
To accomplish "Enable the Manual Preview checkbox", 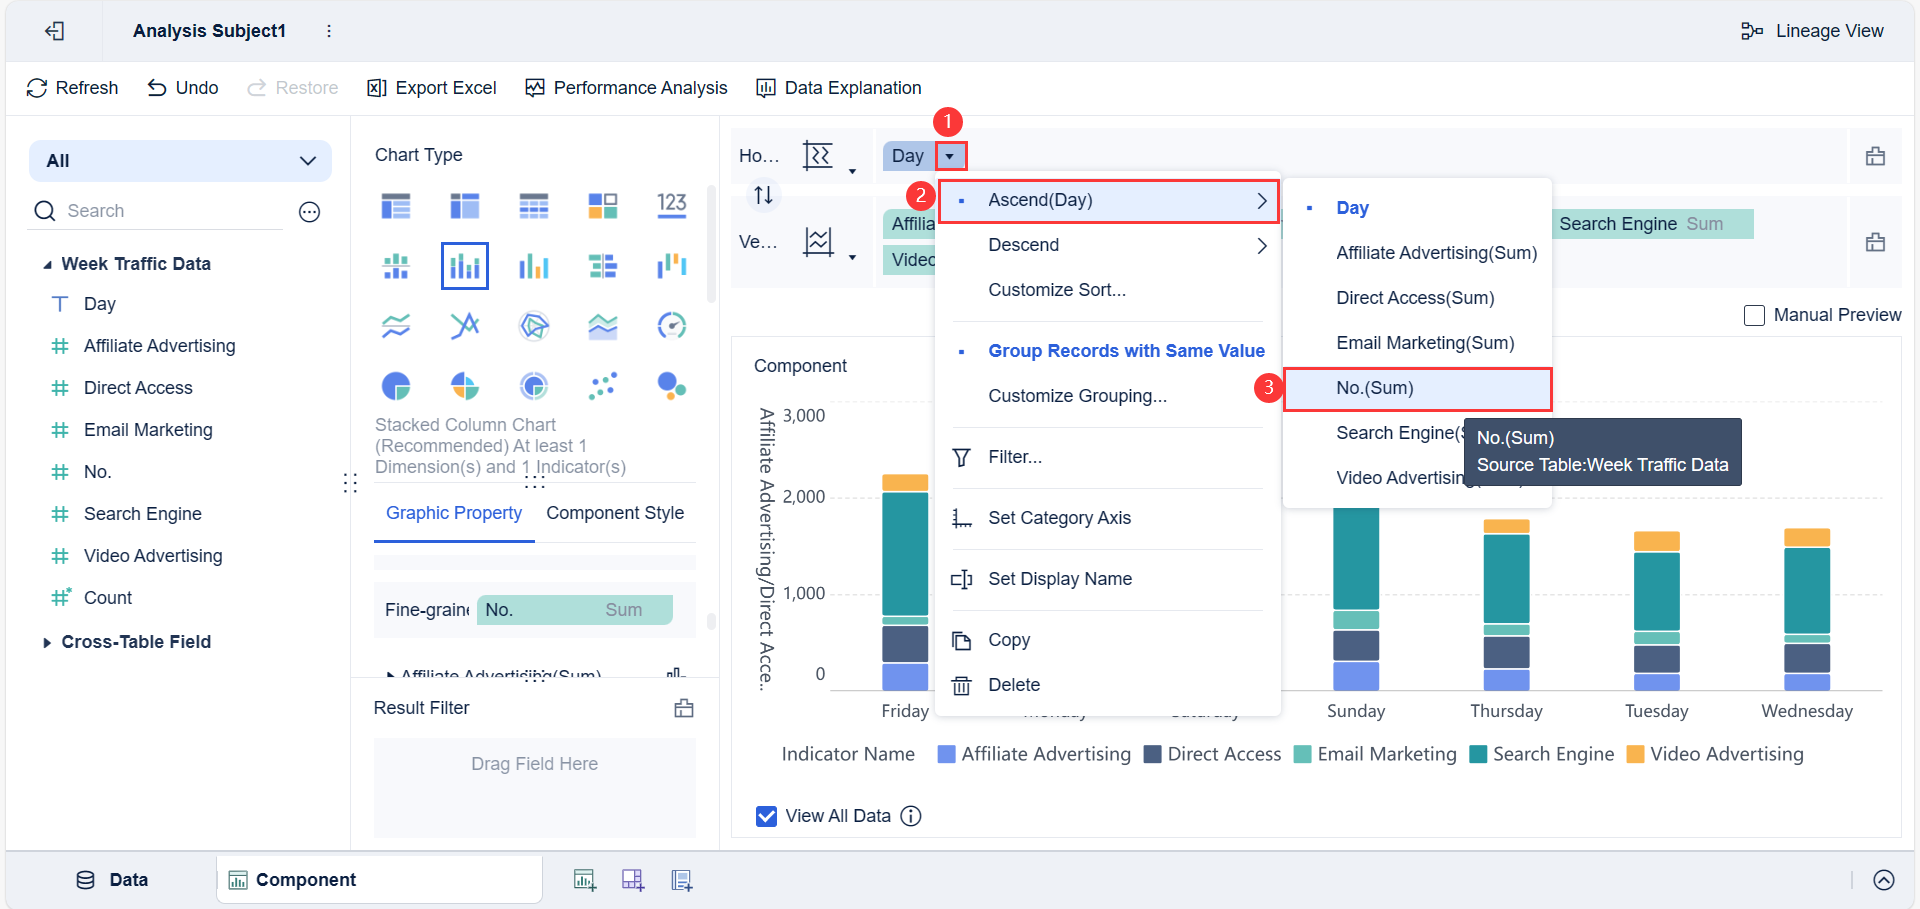I will pos(1754,316).
